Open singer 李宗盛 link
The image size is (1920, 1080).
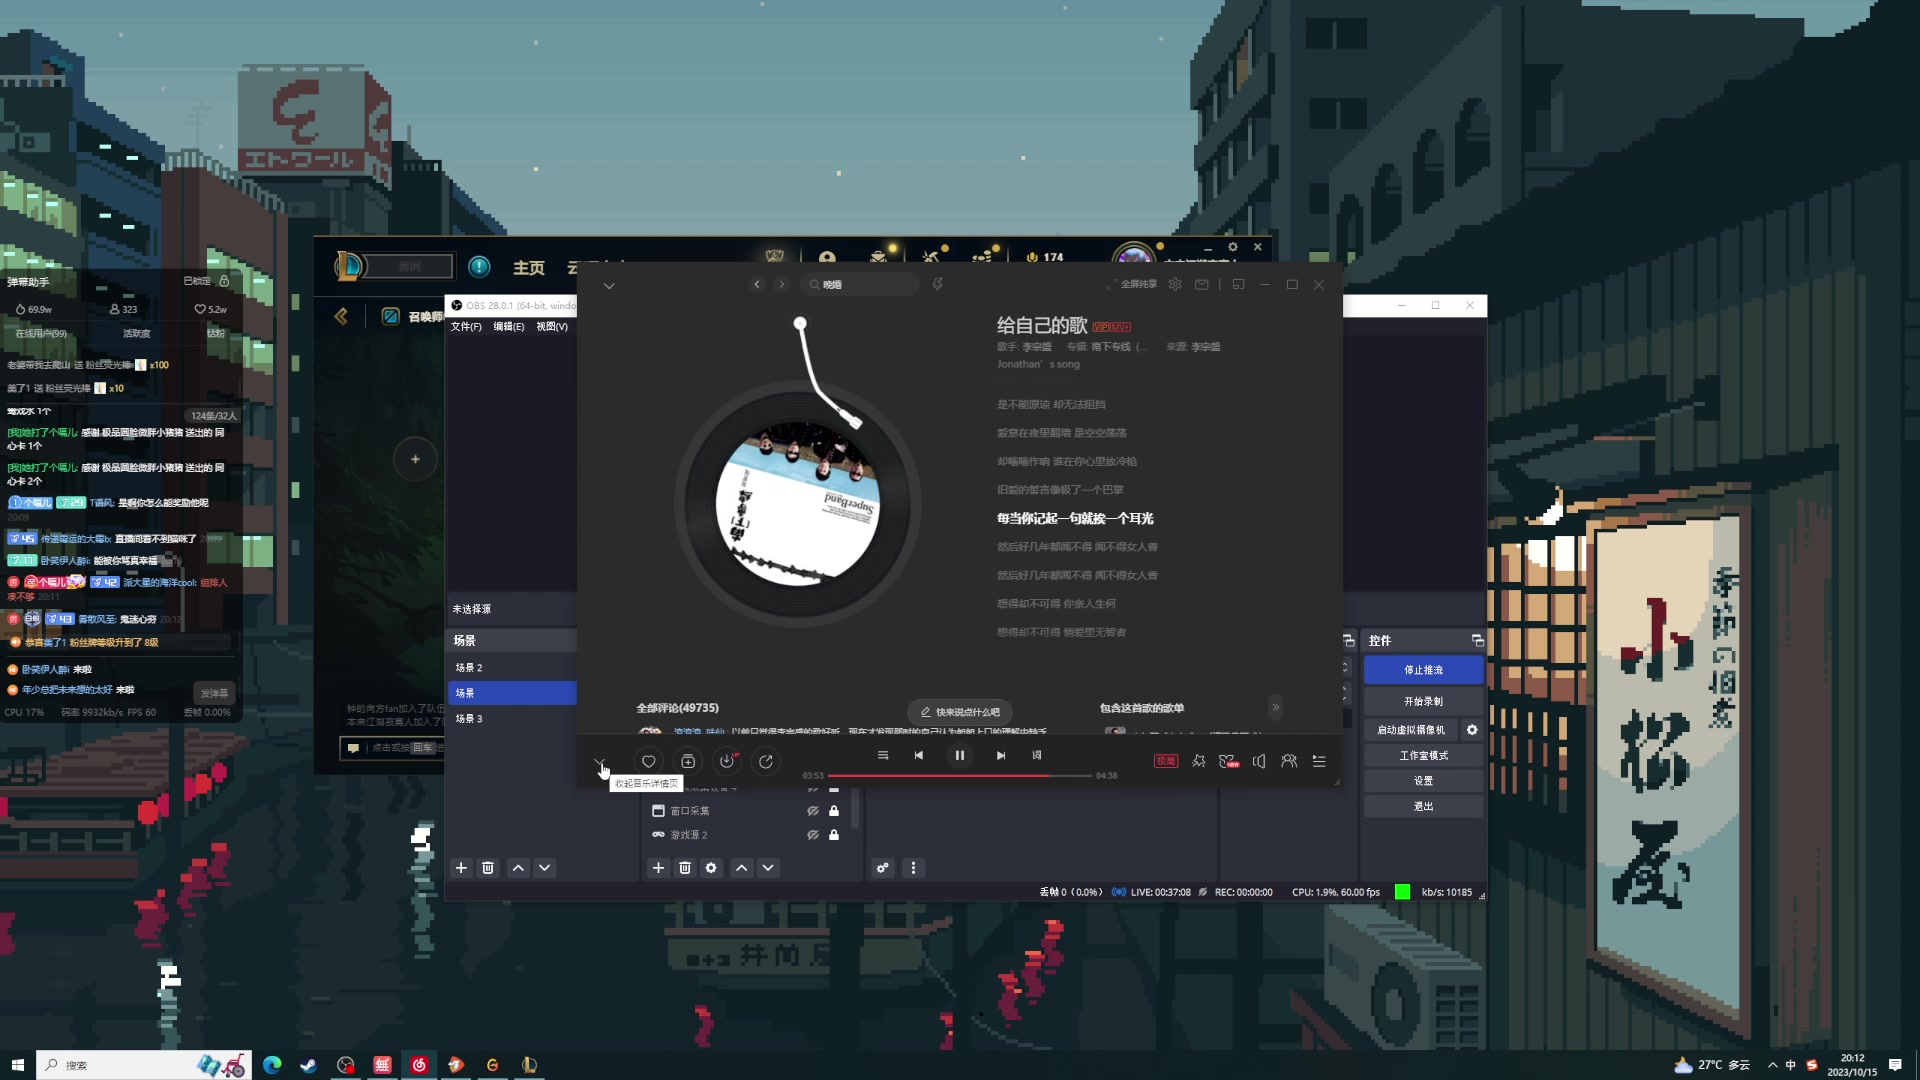click(x=1036, y=347)
